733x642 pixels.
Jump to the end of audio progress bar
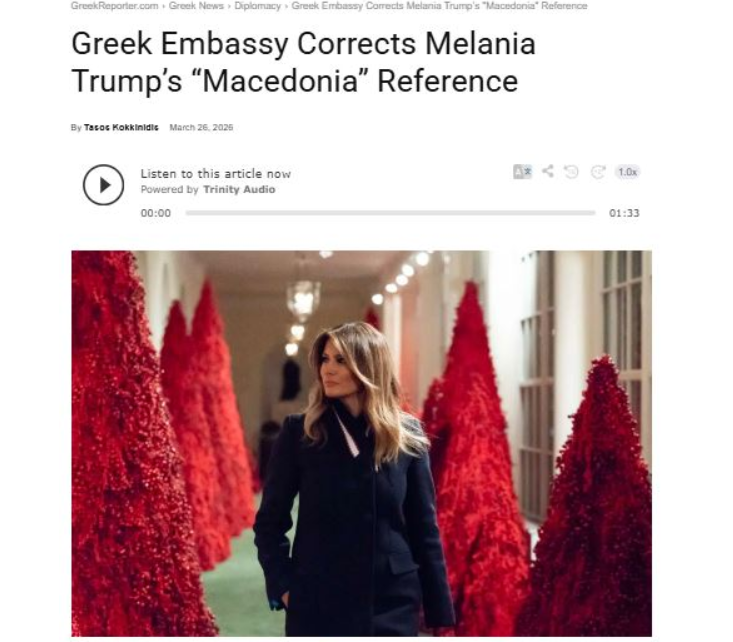pos(594,213)
